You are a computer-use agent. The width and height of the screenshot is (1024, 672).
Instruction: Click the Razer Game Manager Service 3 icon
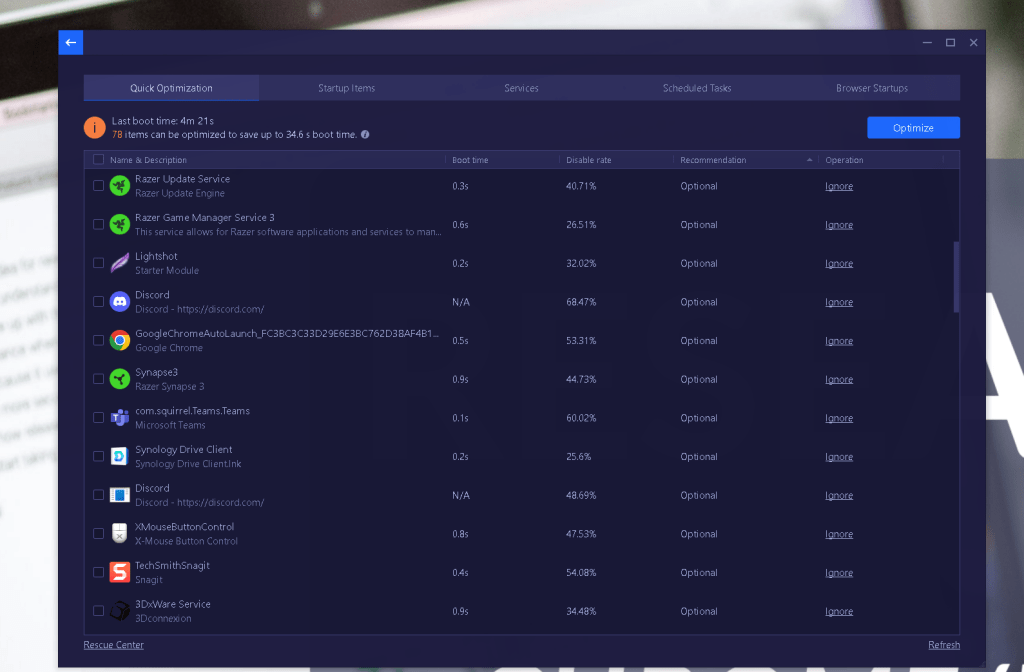pyautogui.click(x=120, y=225)
